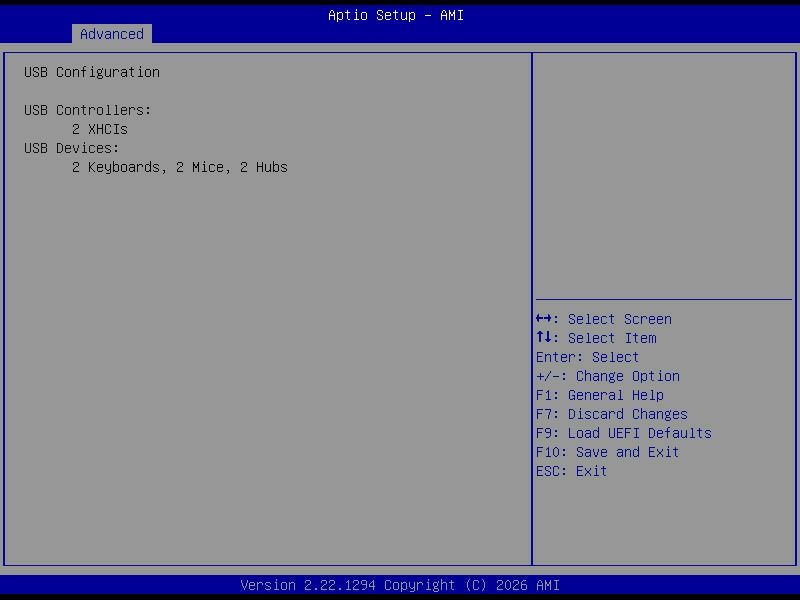This screenshot has width=800, height=600.
Task: Click the F9: Load UEFI Defaults line
Action: [x=623, y=433]
